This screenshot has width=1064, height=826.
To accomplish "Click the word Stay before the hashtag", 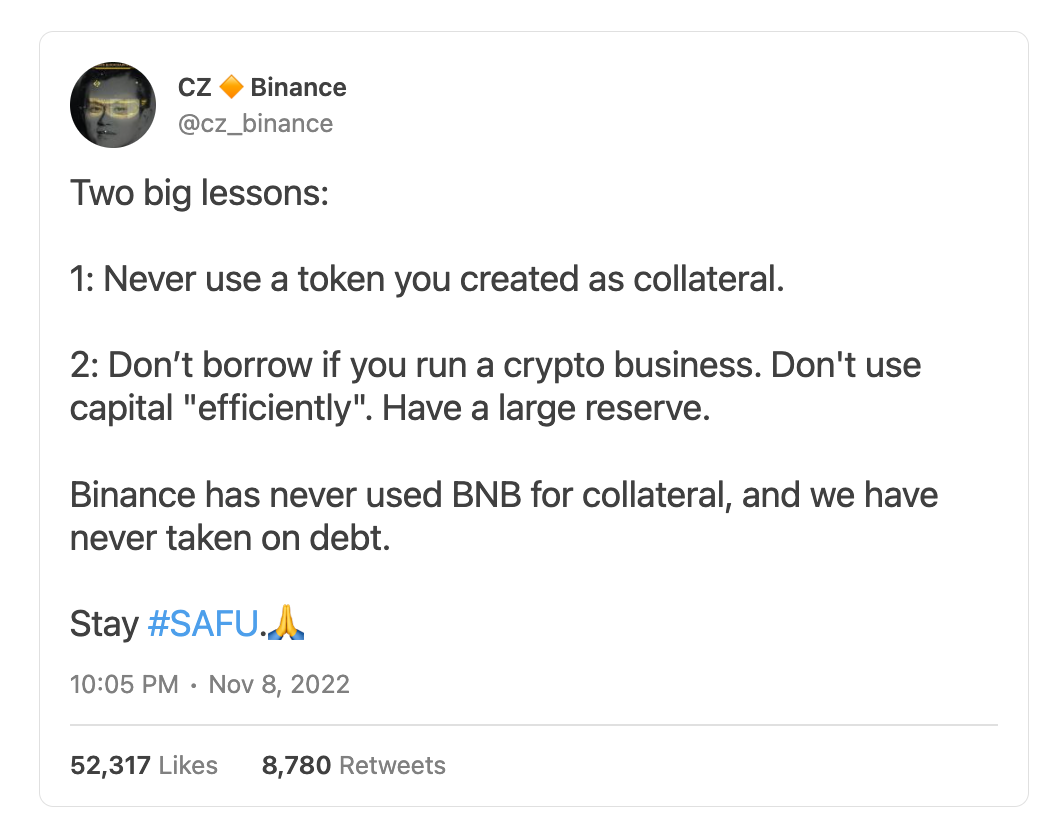I will pos(104,624).
